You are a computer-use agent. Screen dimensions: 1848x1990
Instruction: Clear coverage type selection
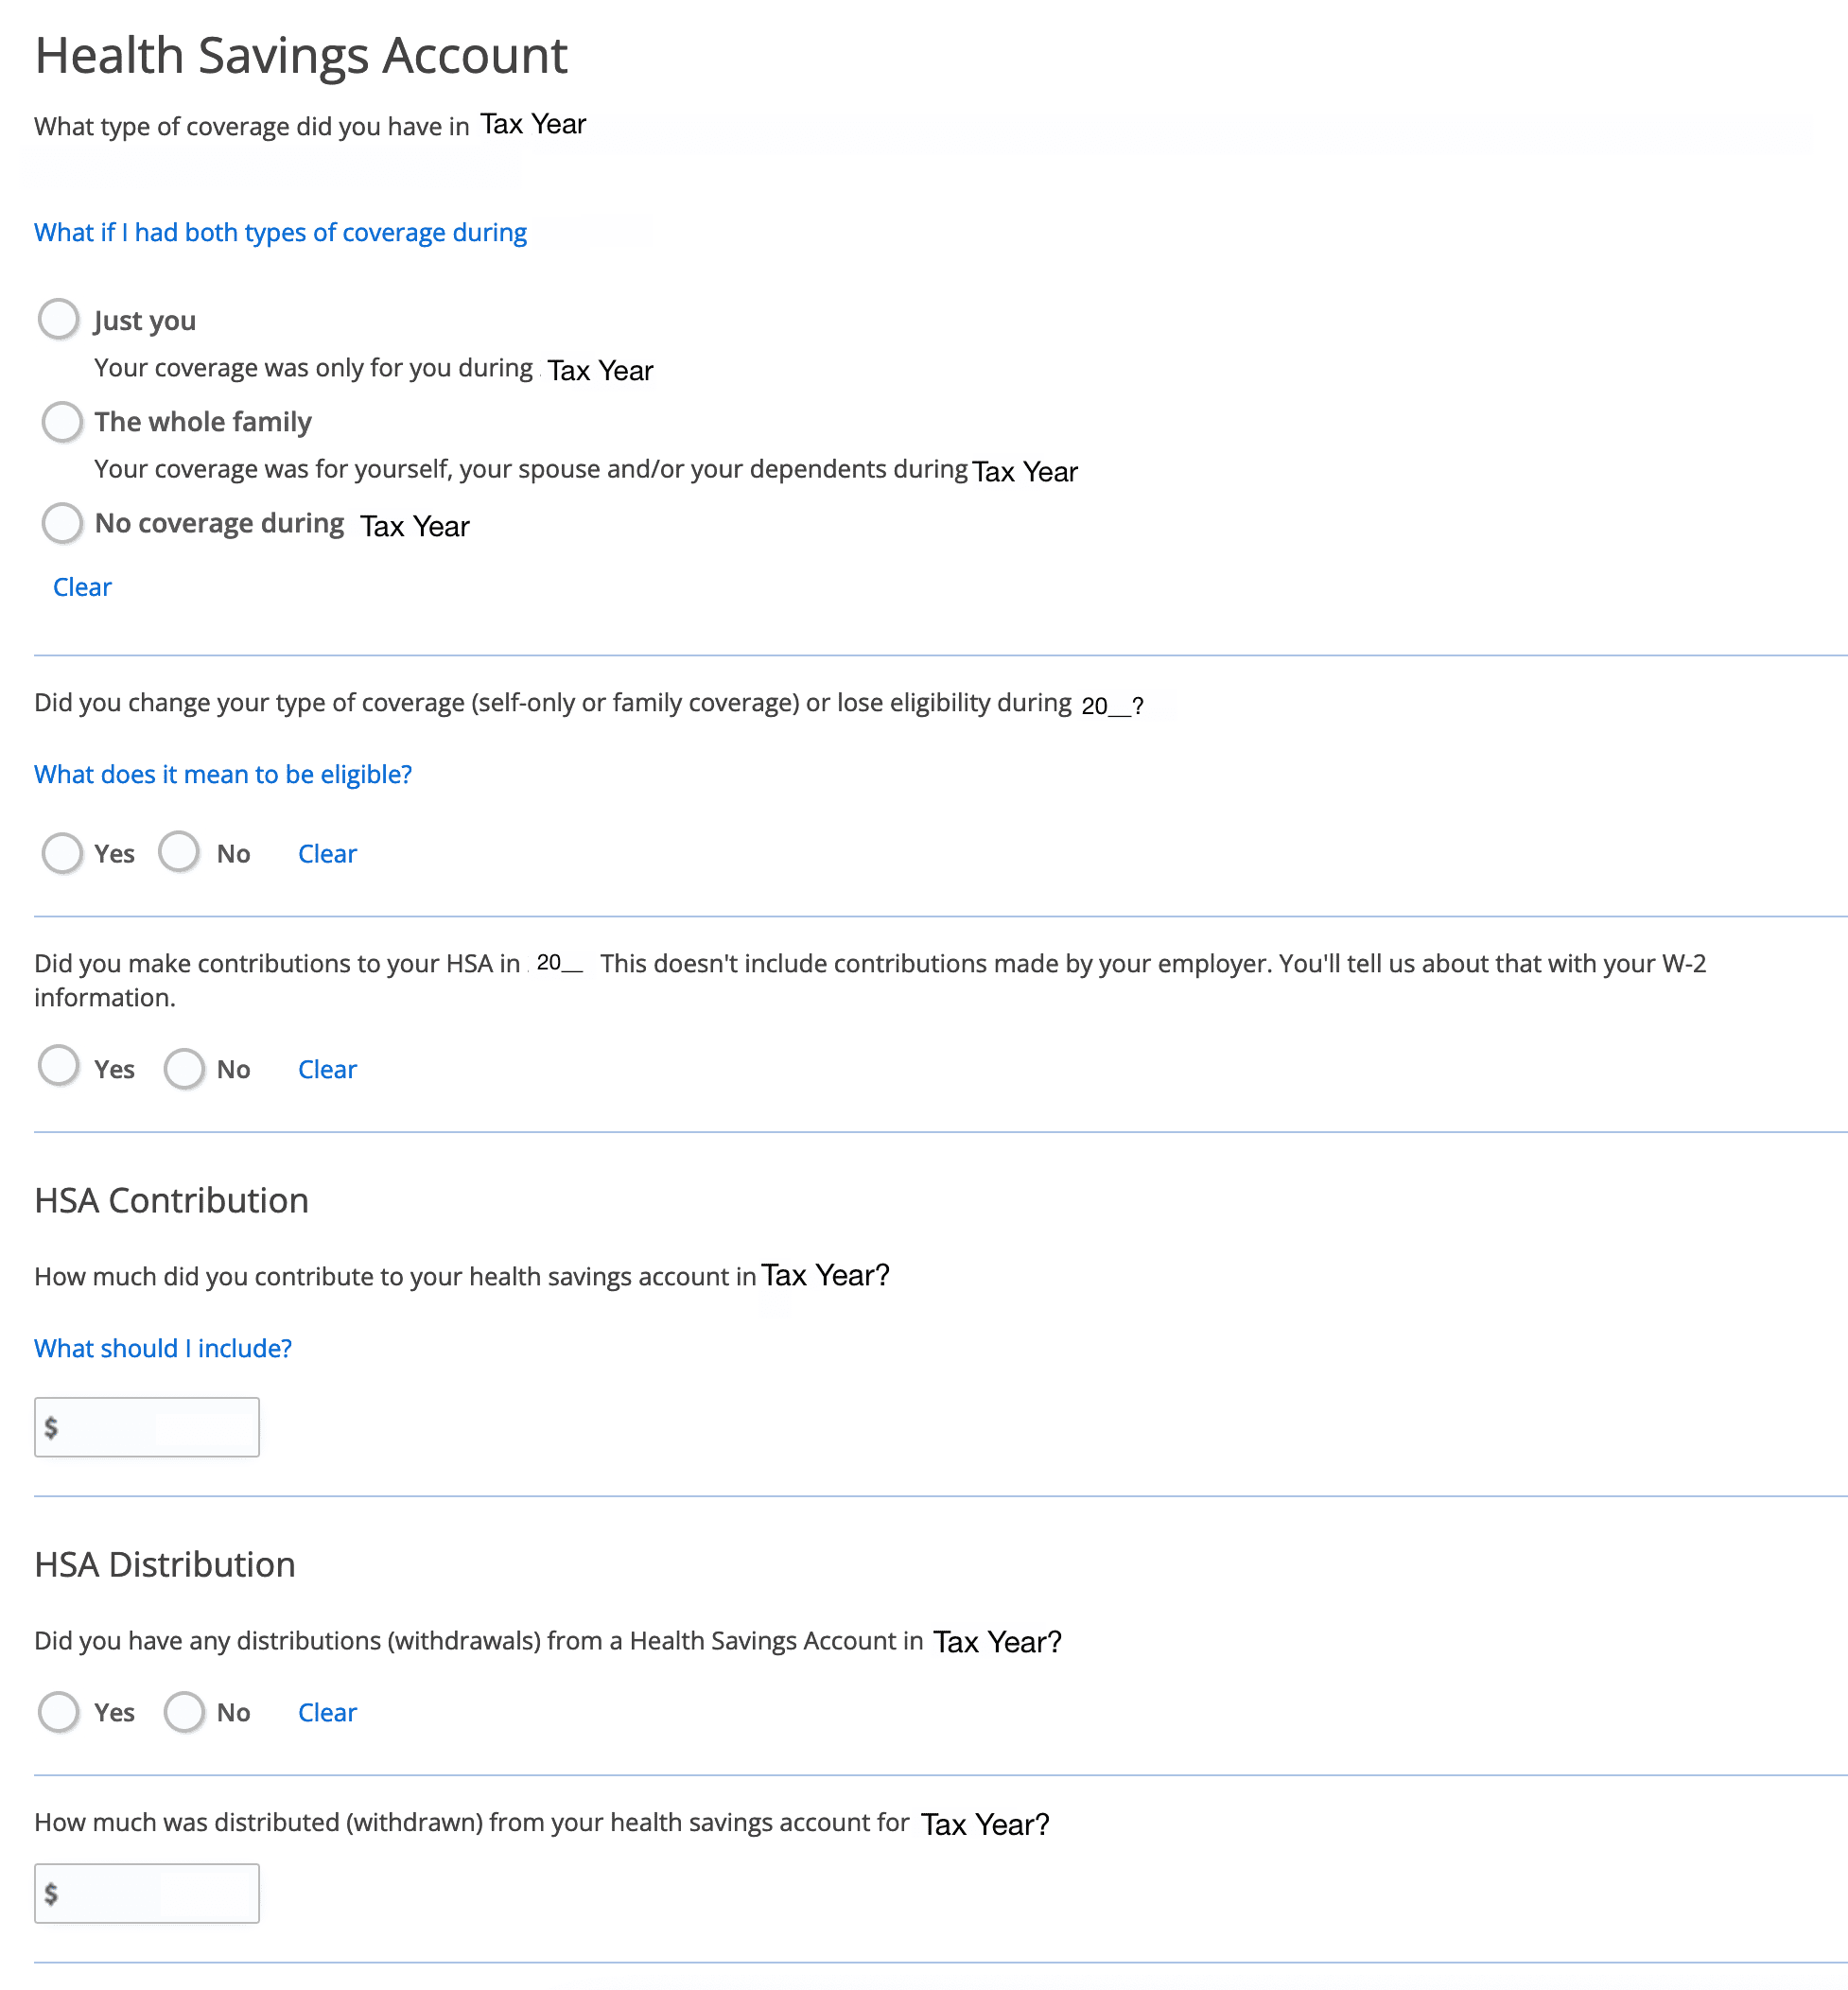coord(81,585)
